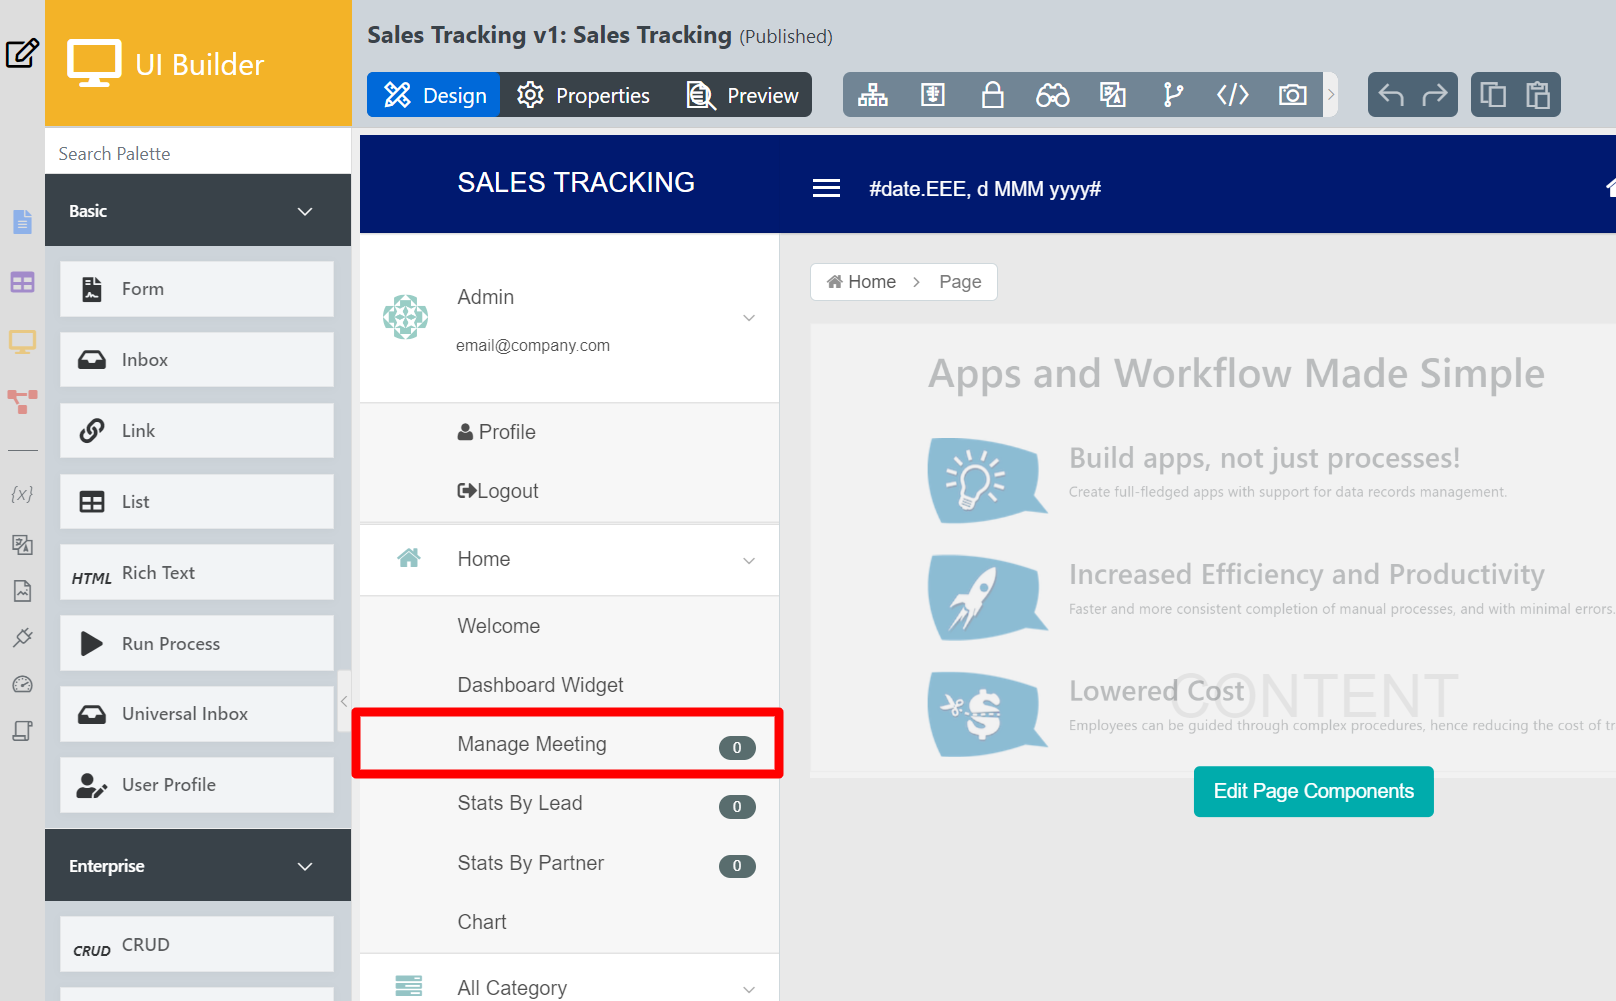The width and height of the screenshot is (1616, 1001).
Task: Click the redo arrow in the toolbar
Action: [1435, 95]
